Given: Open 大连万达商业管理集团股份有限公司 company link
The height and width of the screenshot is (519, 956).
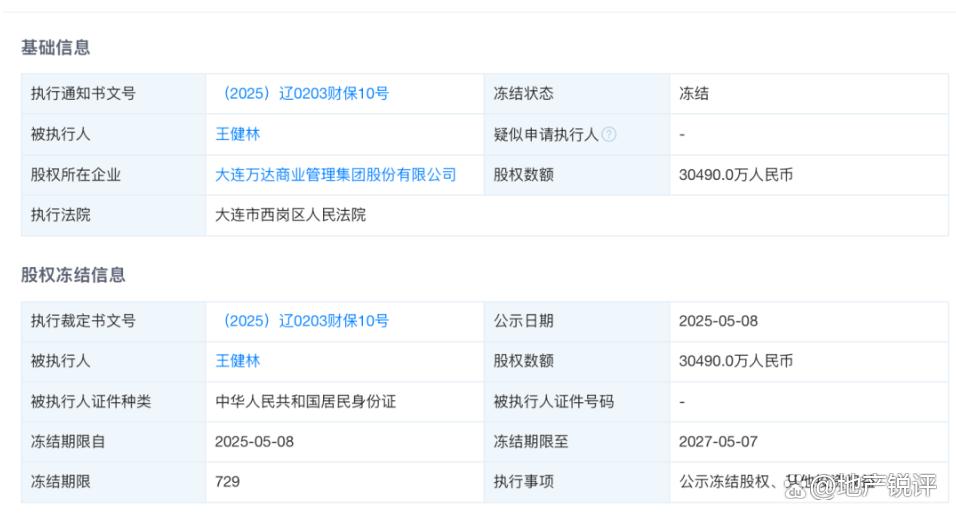Looking at the screenshot, I should [336, 175].
